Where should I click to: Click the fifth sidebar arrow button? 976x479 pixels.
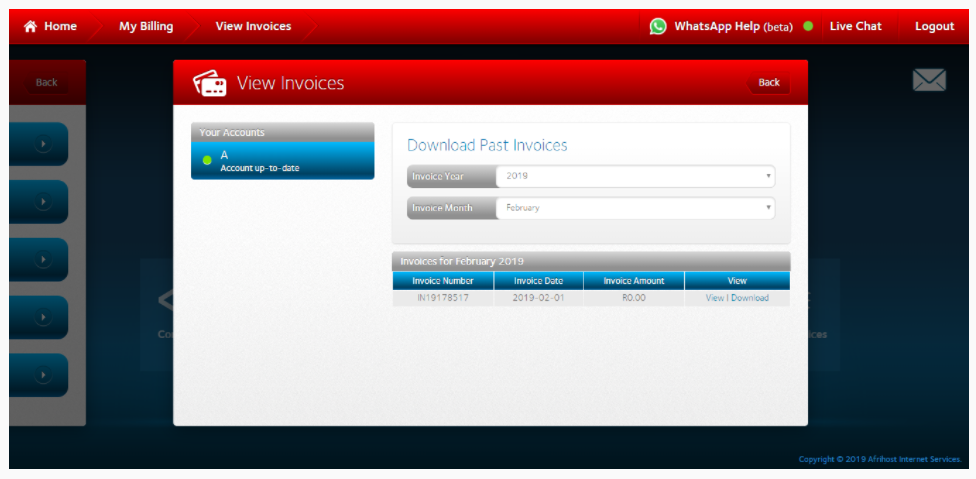43,376
